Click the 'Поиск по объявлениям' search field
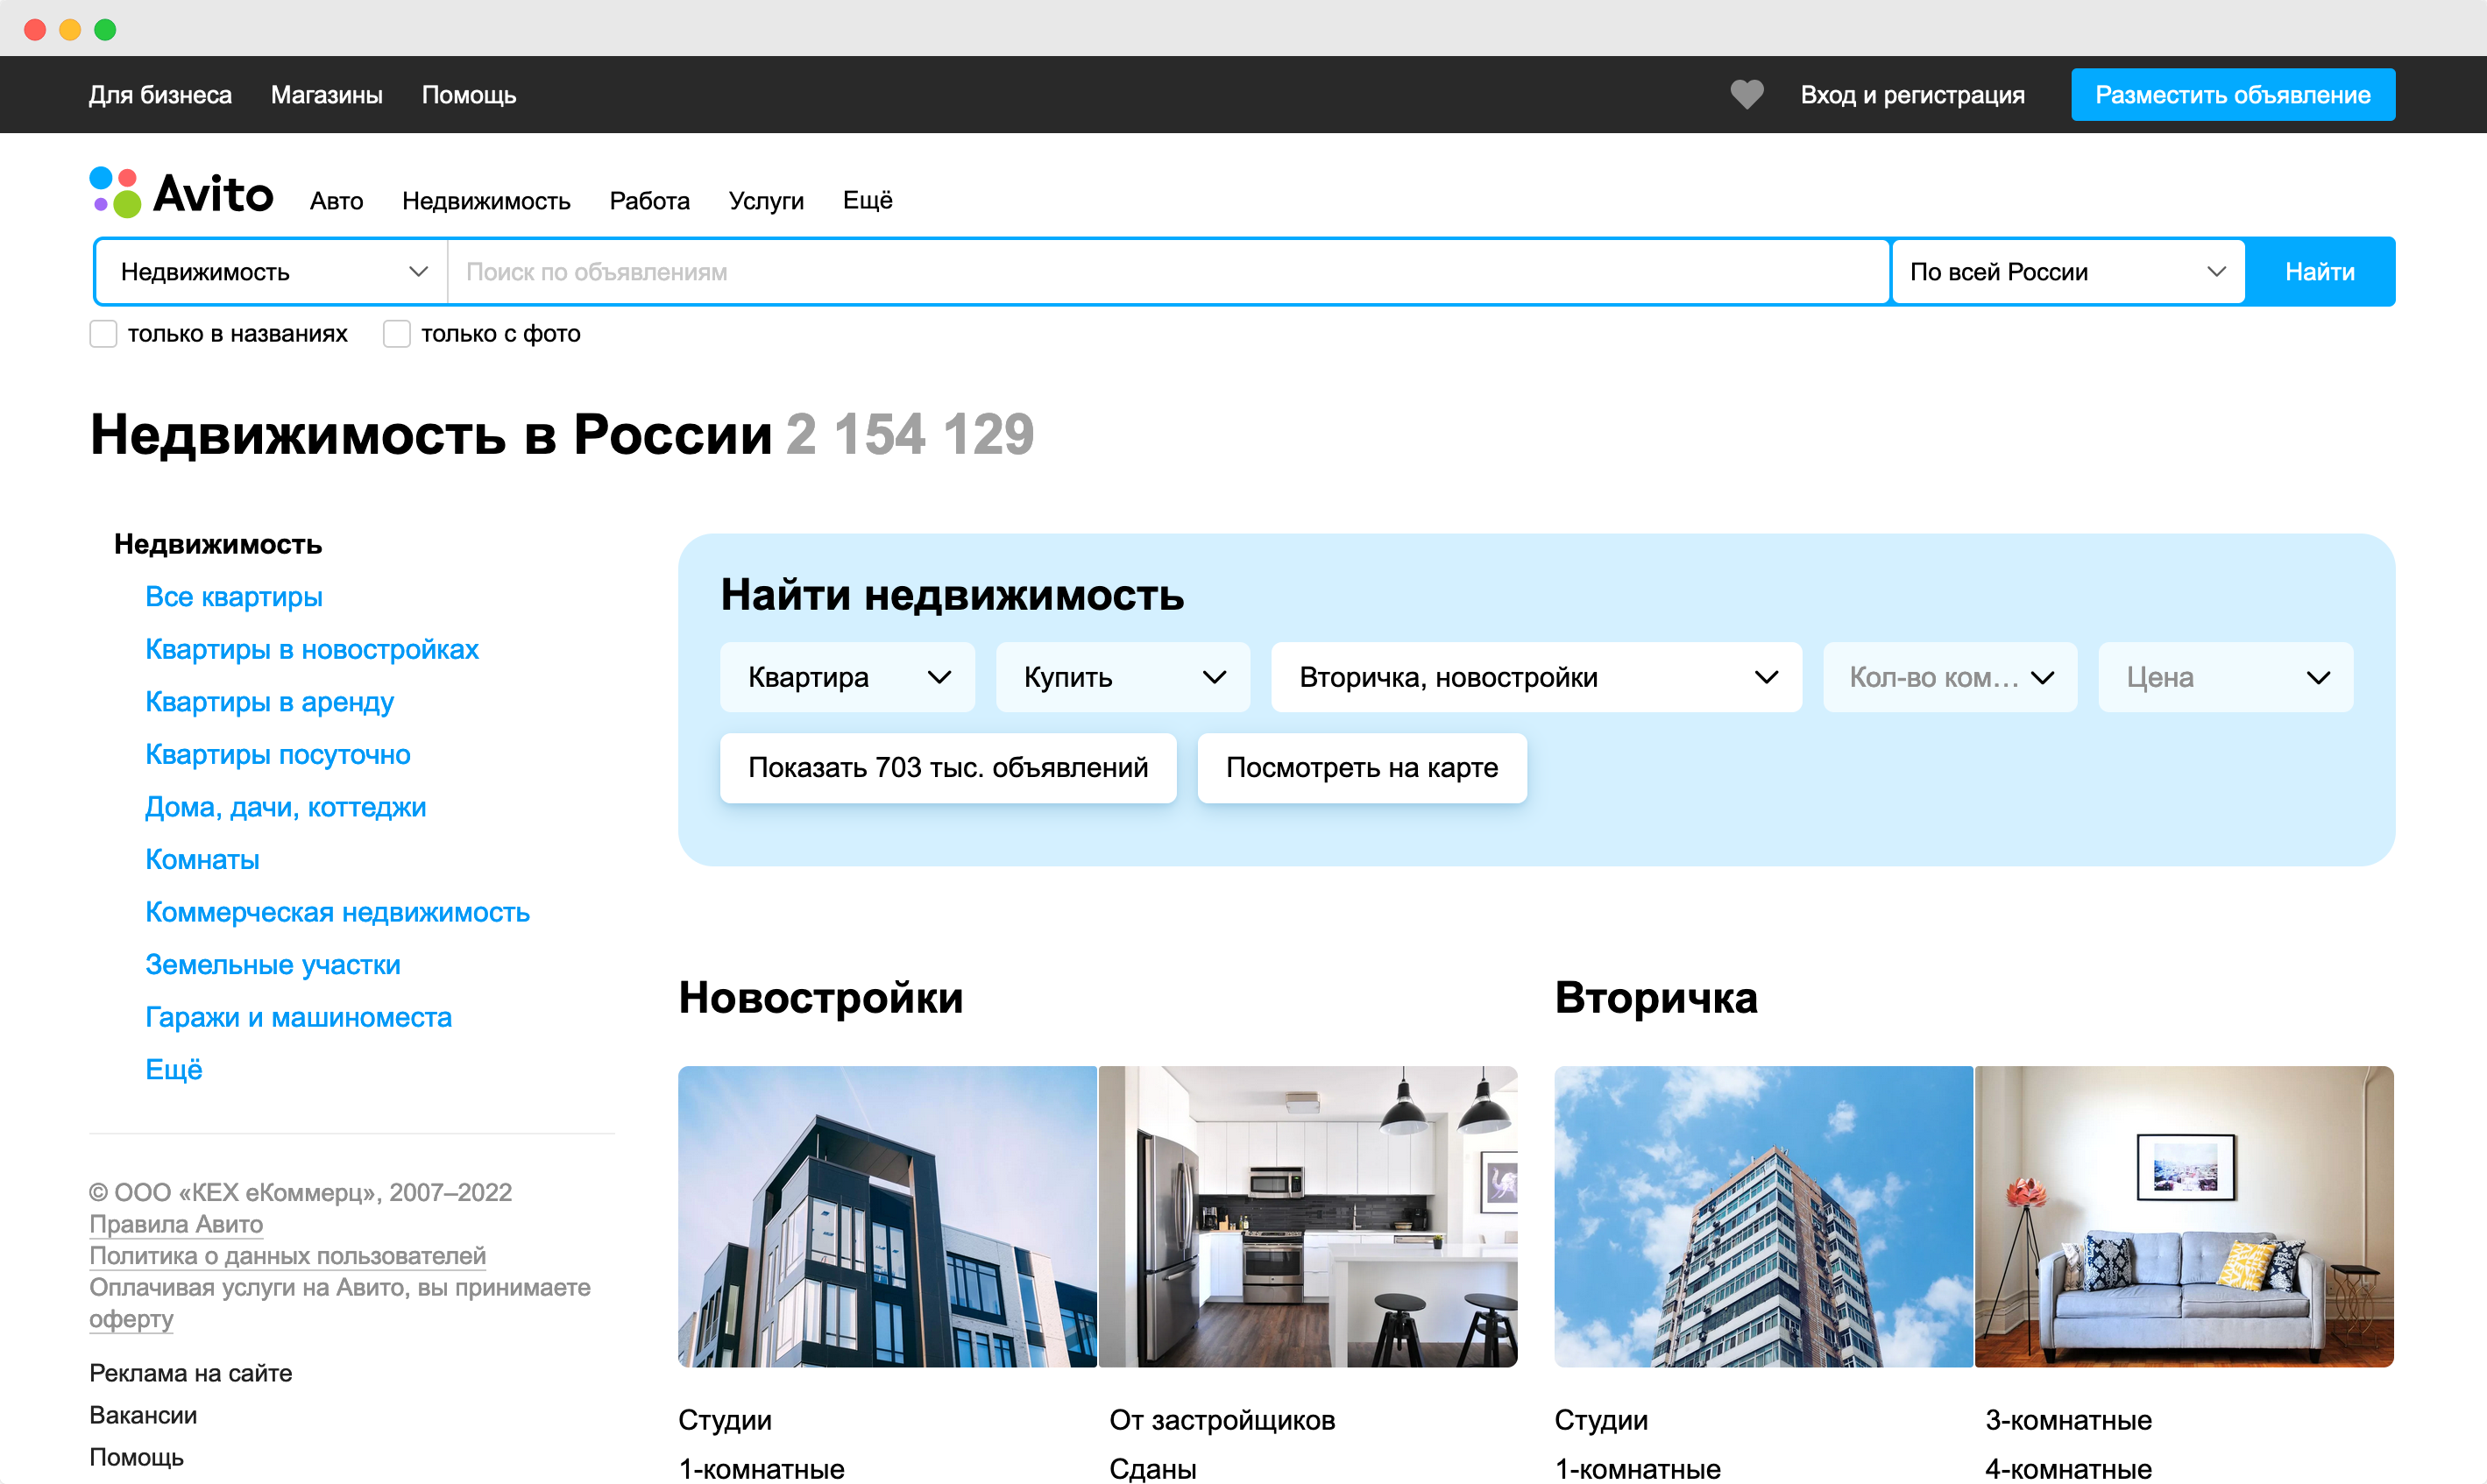2487x1484 pixels. [x=1168, y=272]
